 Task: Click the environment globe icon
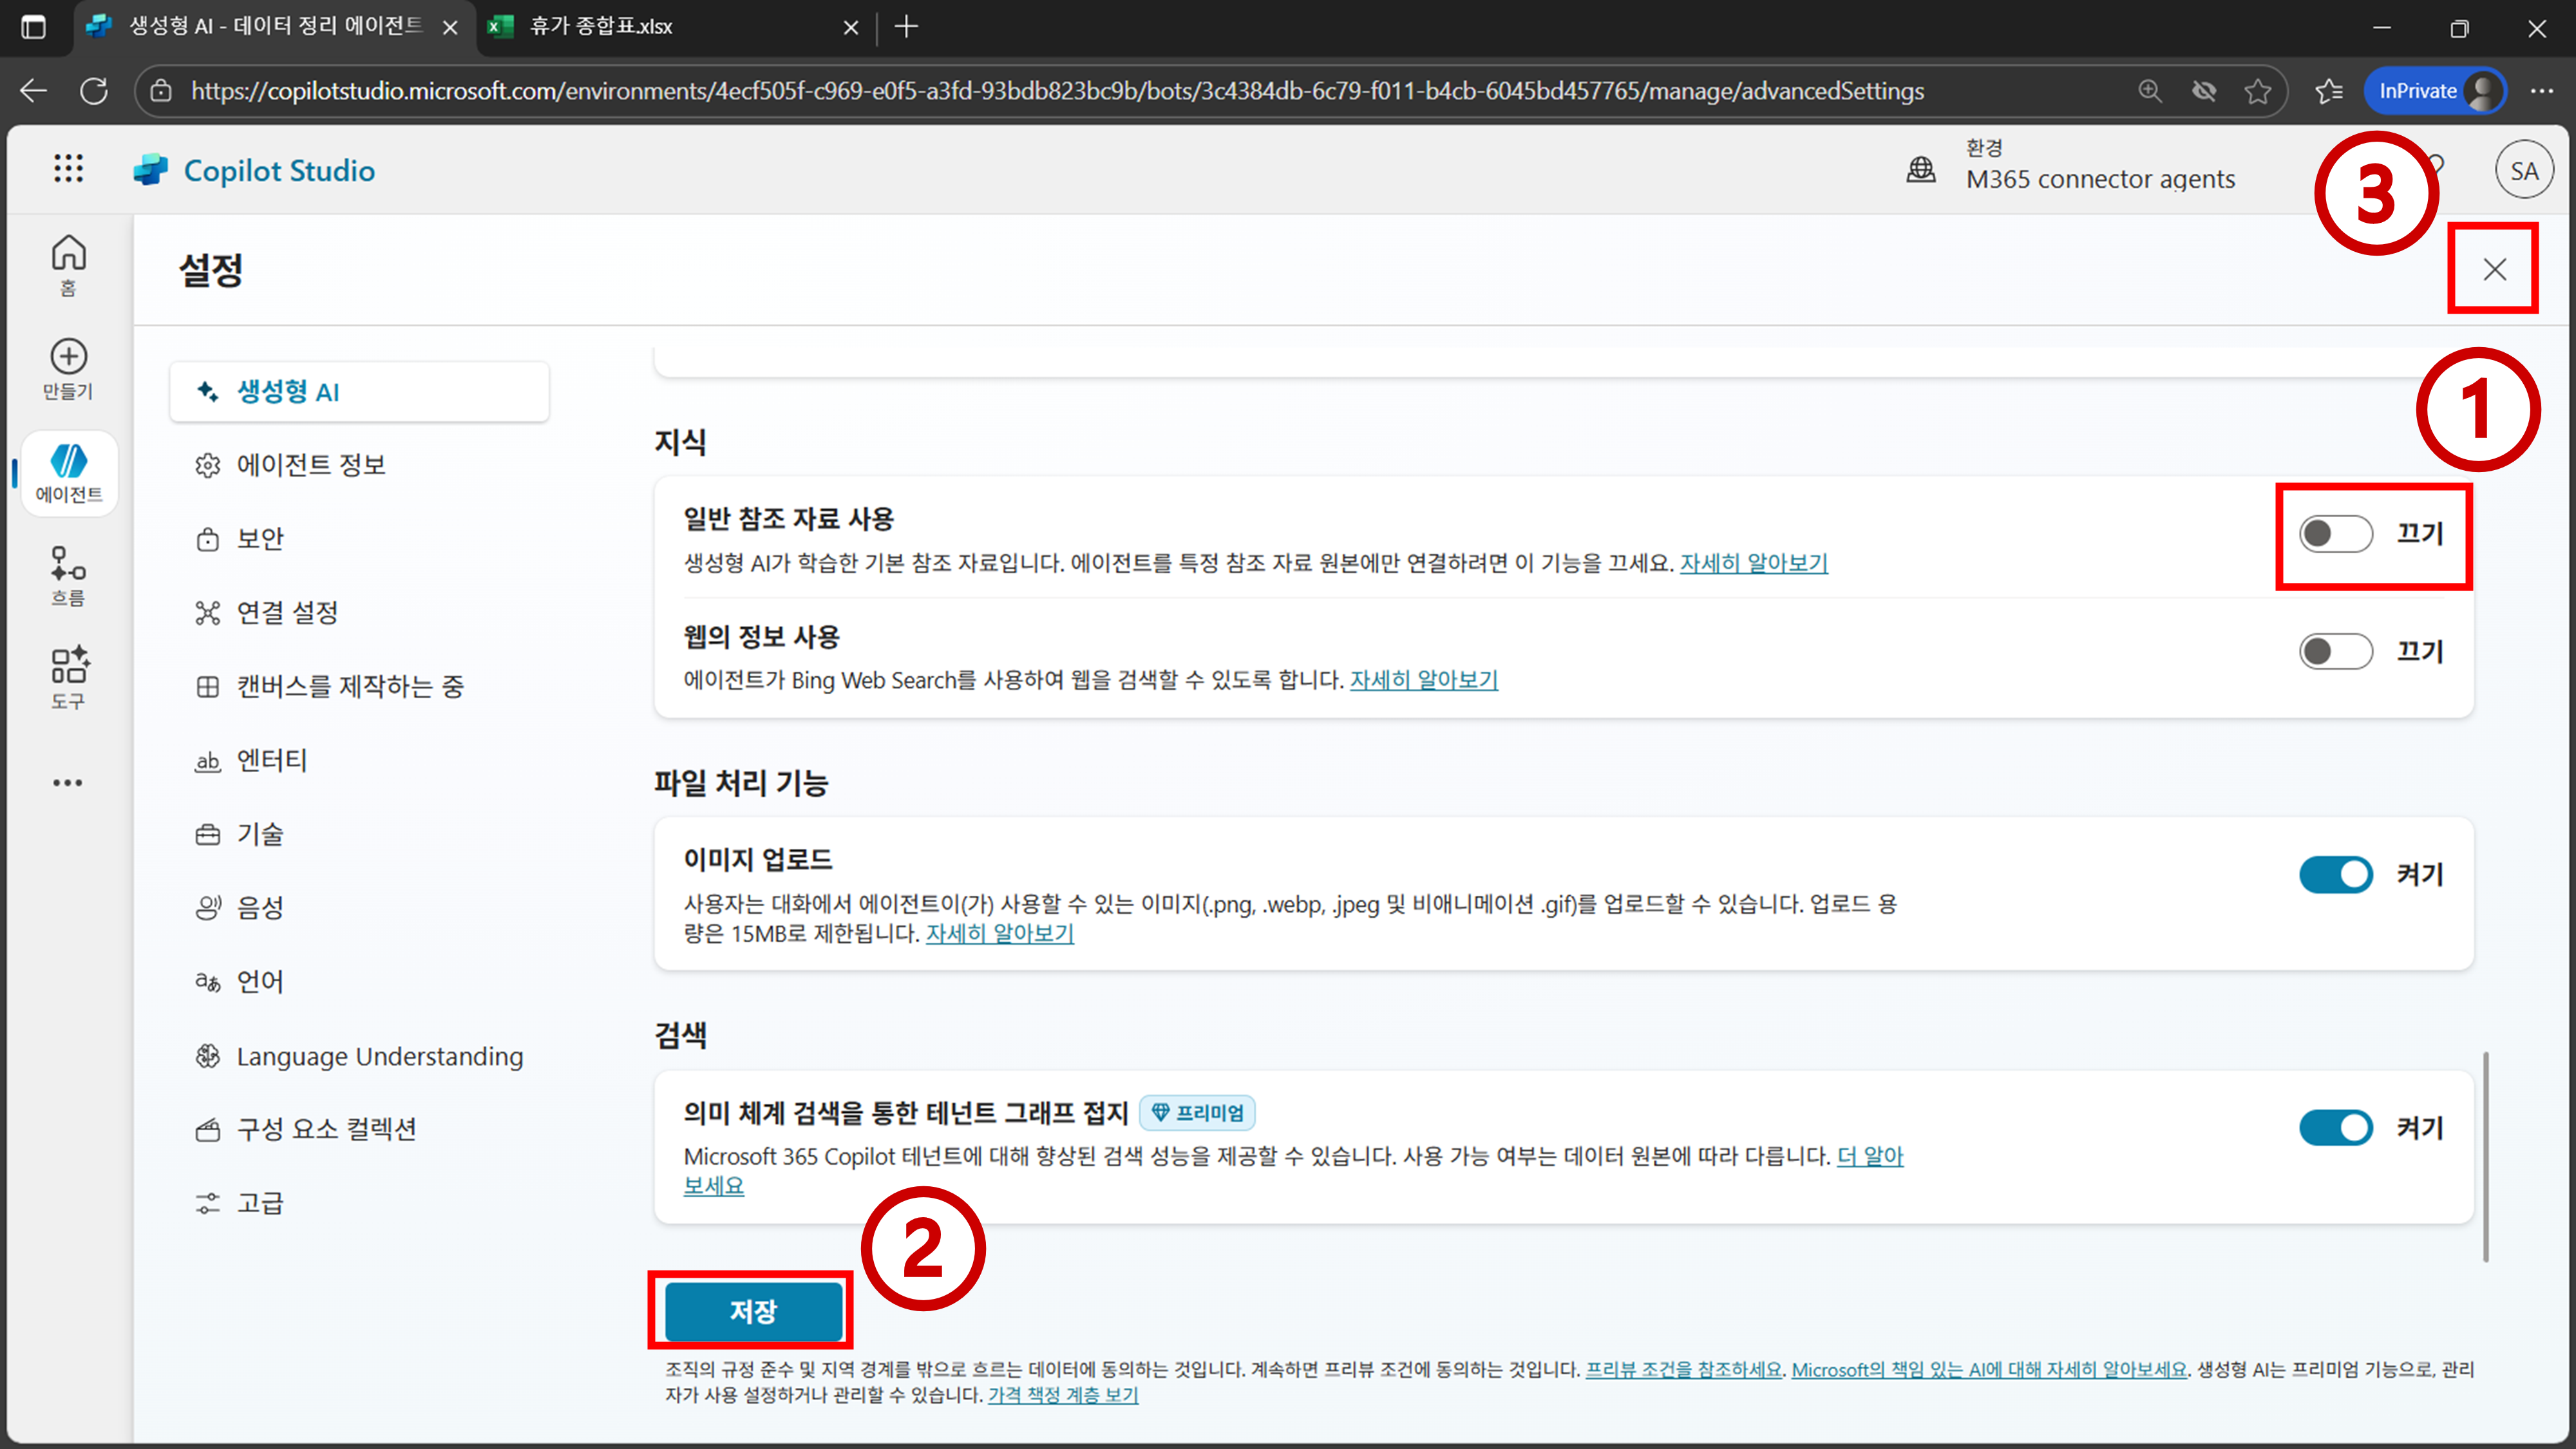click(1920, 169)
